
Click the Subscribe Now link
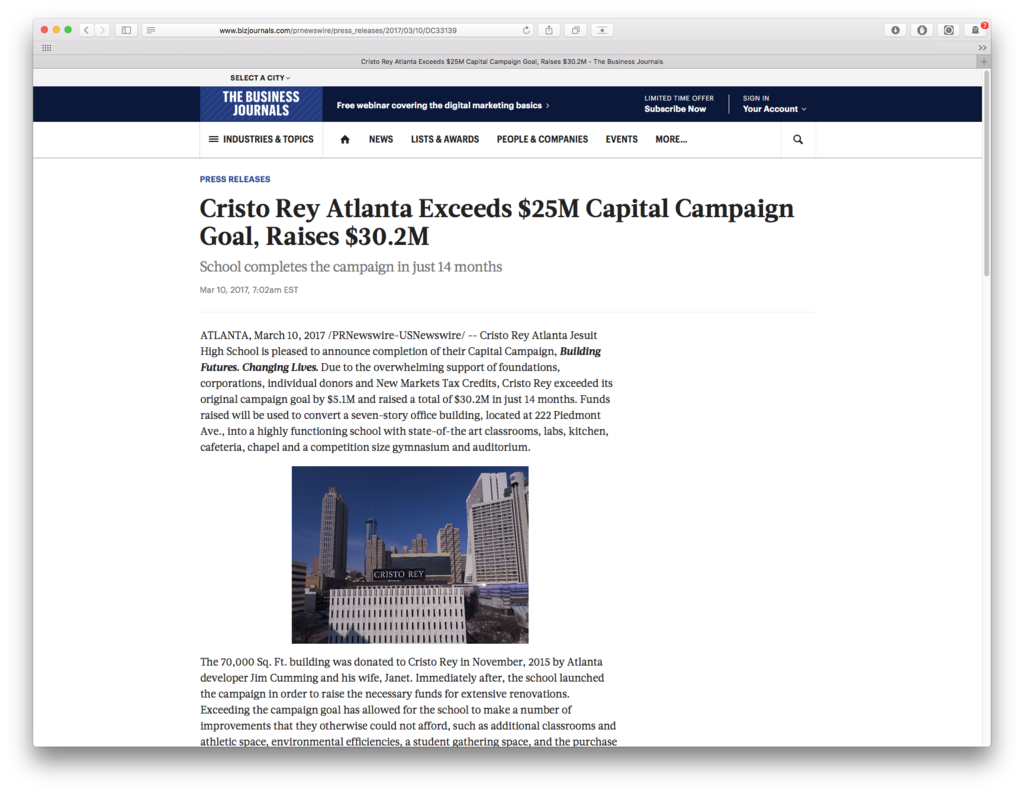click(675, 109)
